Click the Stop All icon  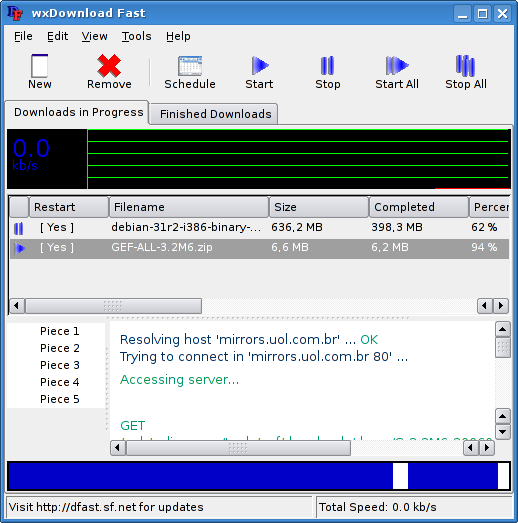coord(465,65)
